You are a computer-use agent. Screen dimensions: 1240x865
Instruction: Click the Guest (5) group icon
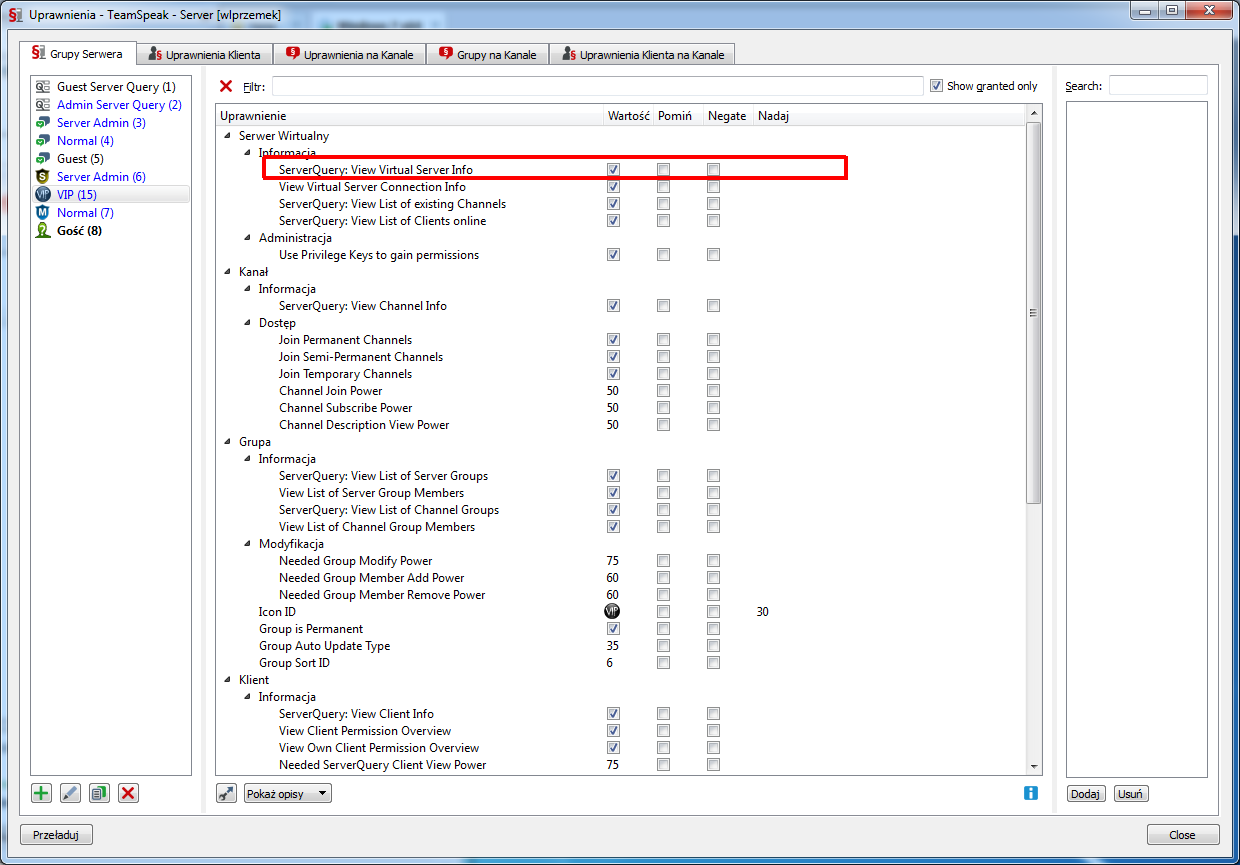43,159
